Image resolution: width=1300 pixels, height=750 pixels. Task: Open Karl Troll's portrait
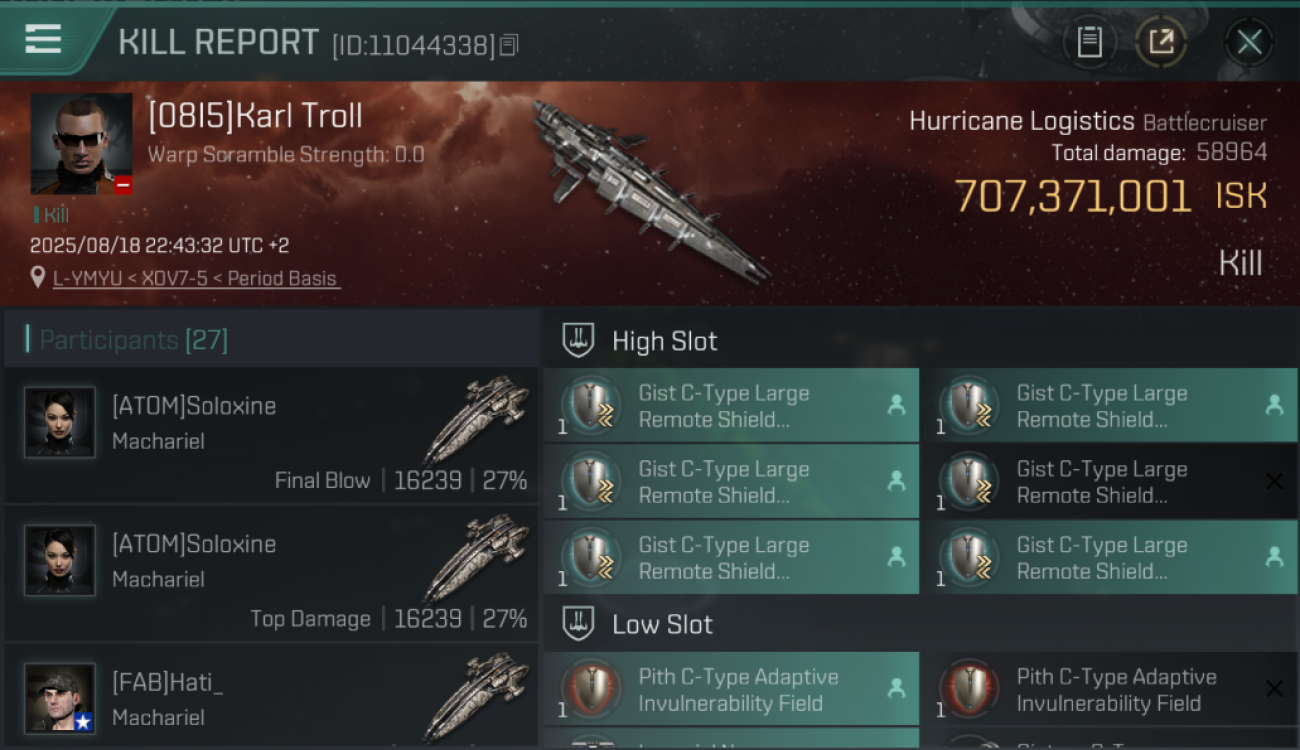click(x=81, y=144)
